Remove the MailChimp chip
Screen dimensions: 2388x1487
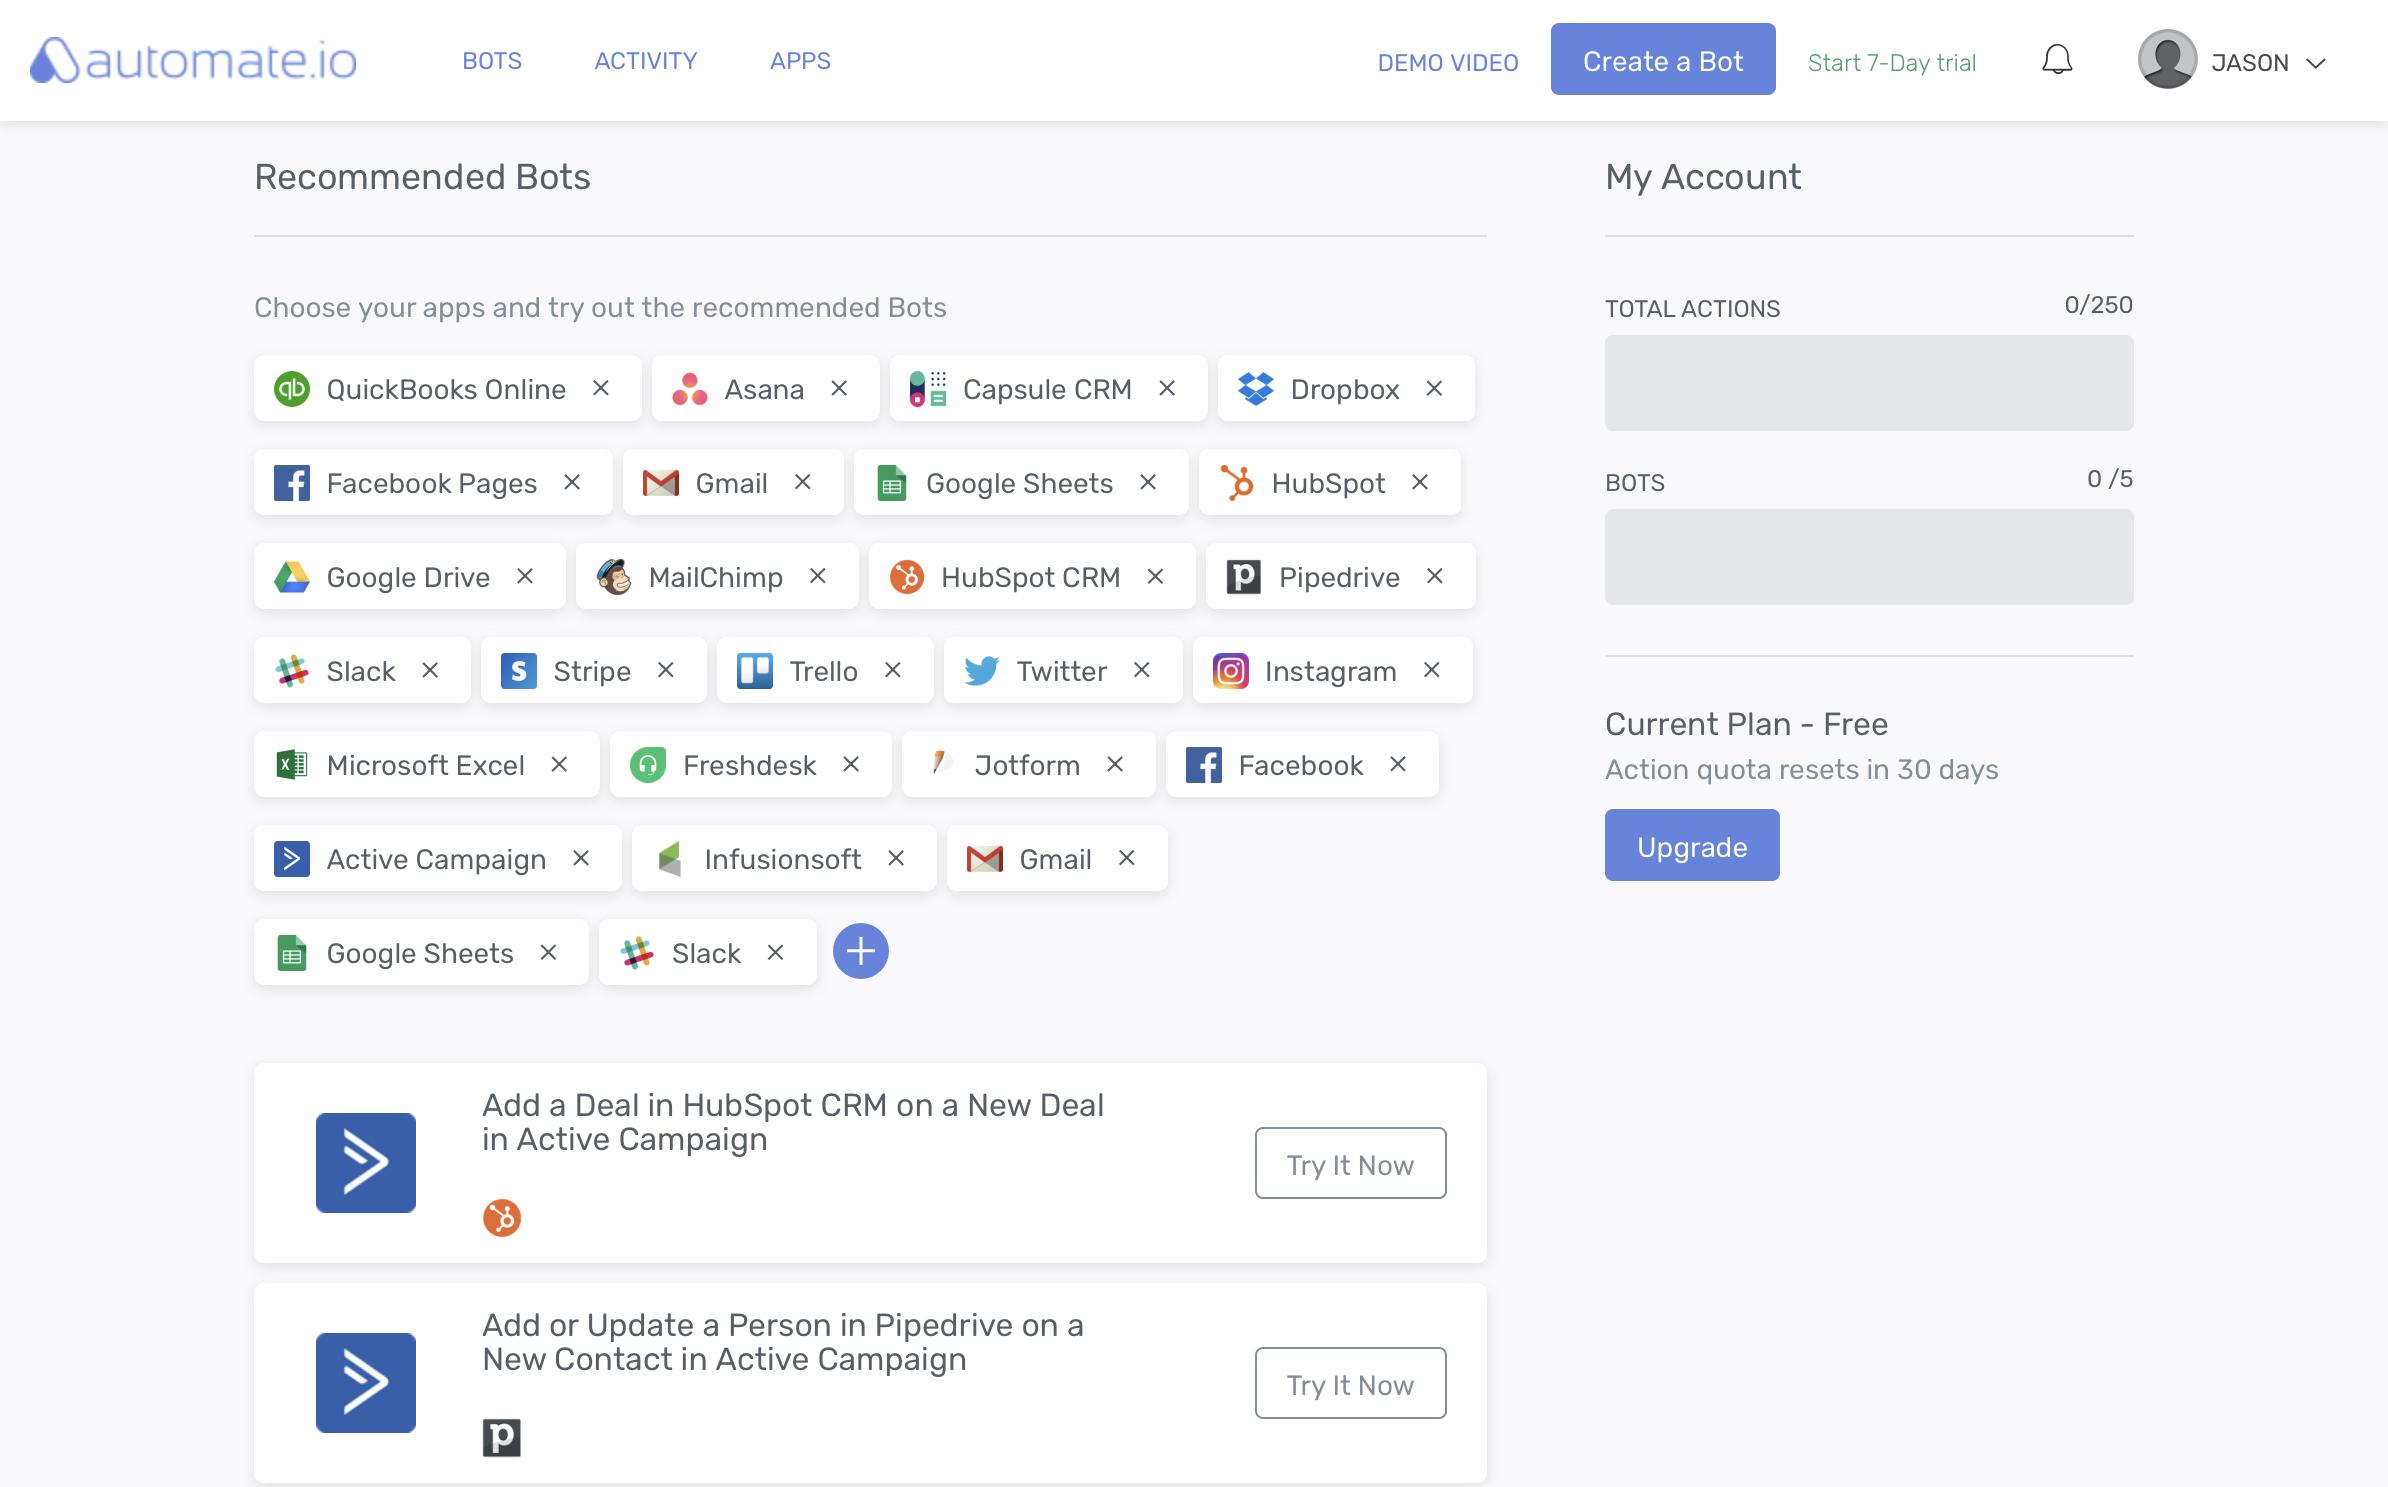818,576
